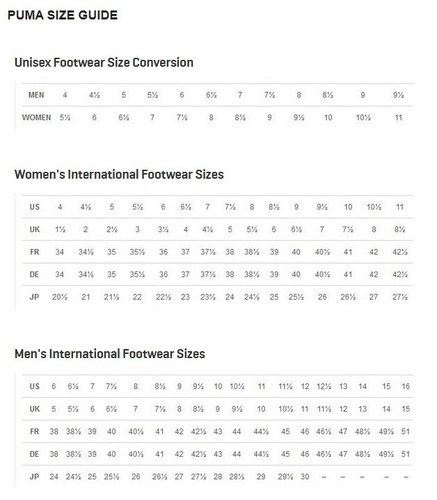The width and height of the screenshot is (437, 500).
Task: Click the PUMA SIZE GUIDE title
Action: tap(62, 15)
